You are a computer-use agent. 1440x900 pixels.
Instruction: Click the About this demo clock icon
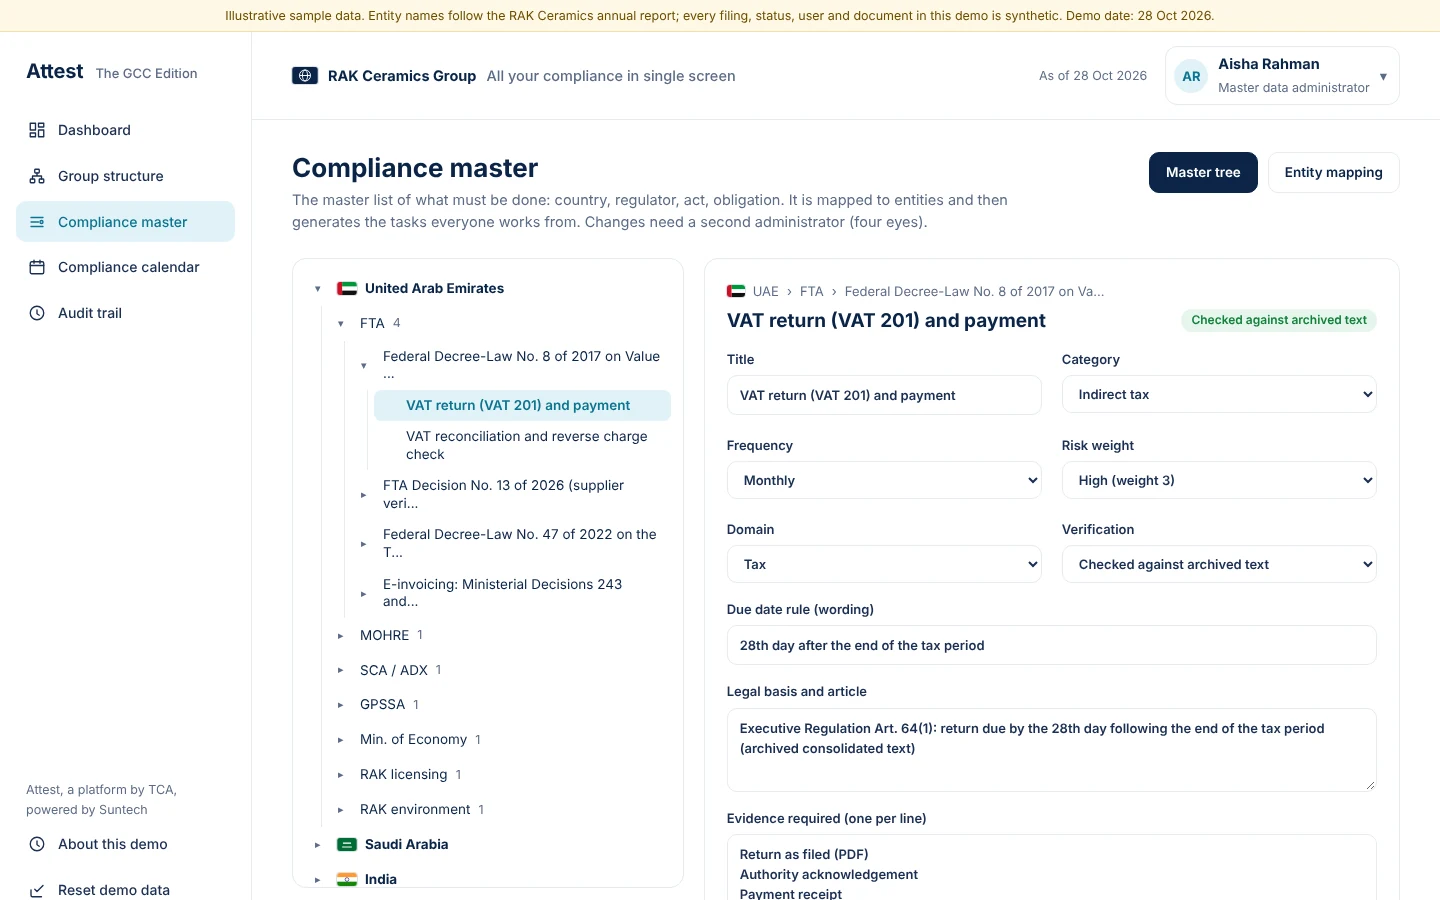click(37, 844)
